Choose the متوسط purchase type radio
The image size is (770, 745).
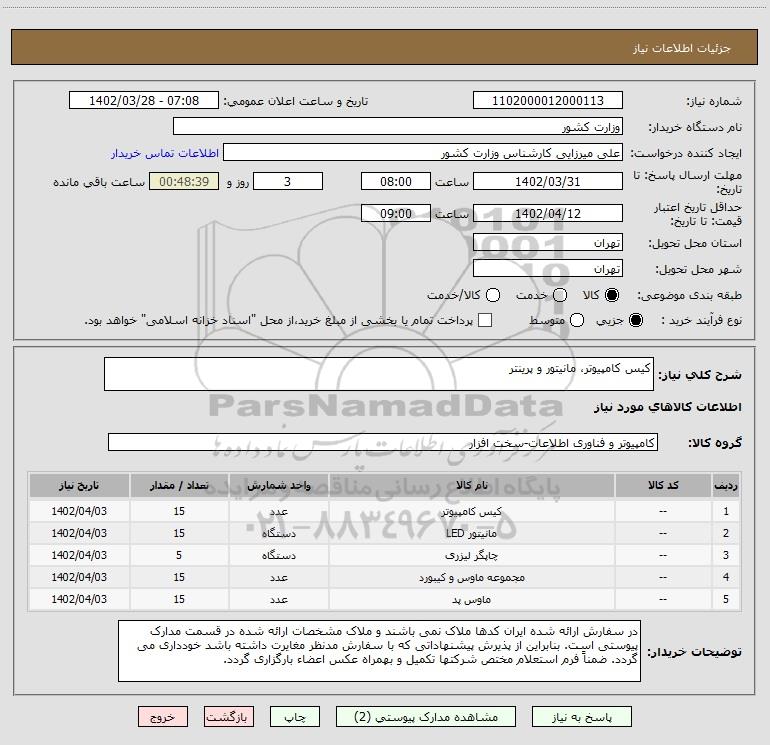(x=577, y=320)
